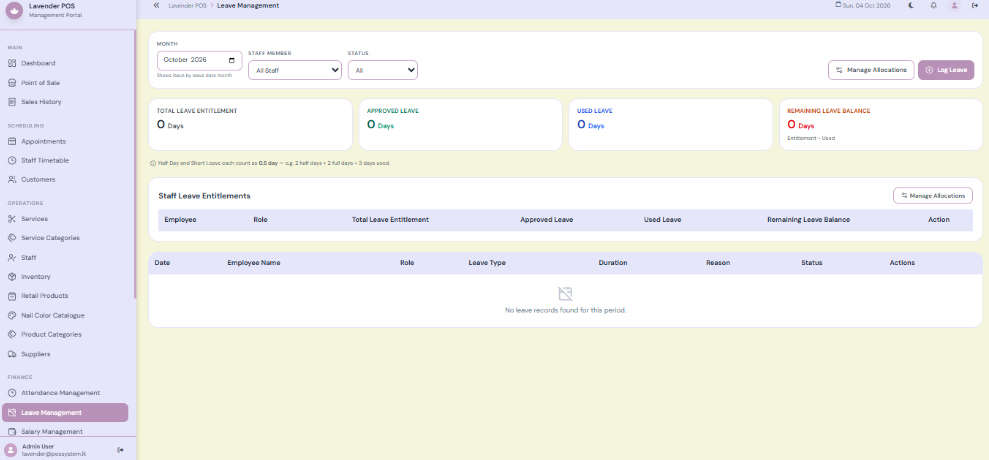Click Appointments calendar sidebar icon
Viewport: 989px width, 460px height.
(11, 141)
